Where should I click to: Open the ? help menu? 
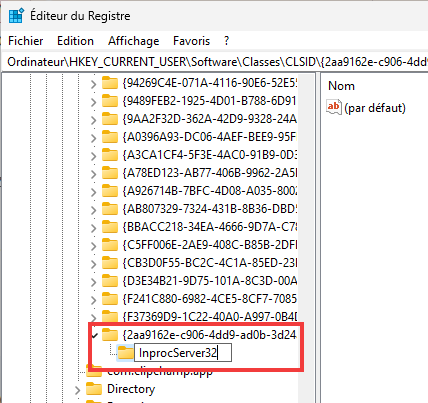point(227,41)
